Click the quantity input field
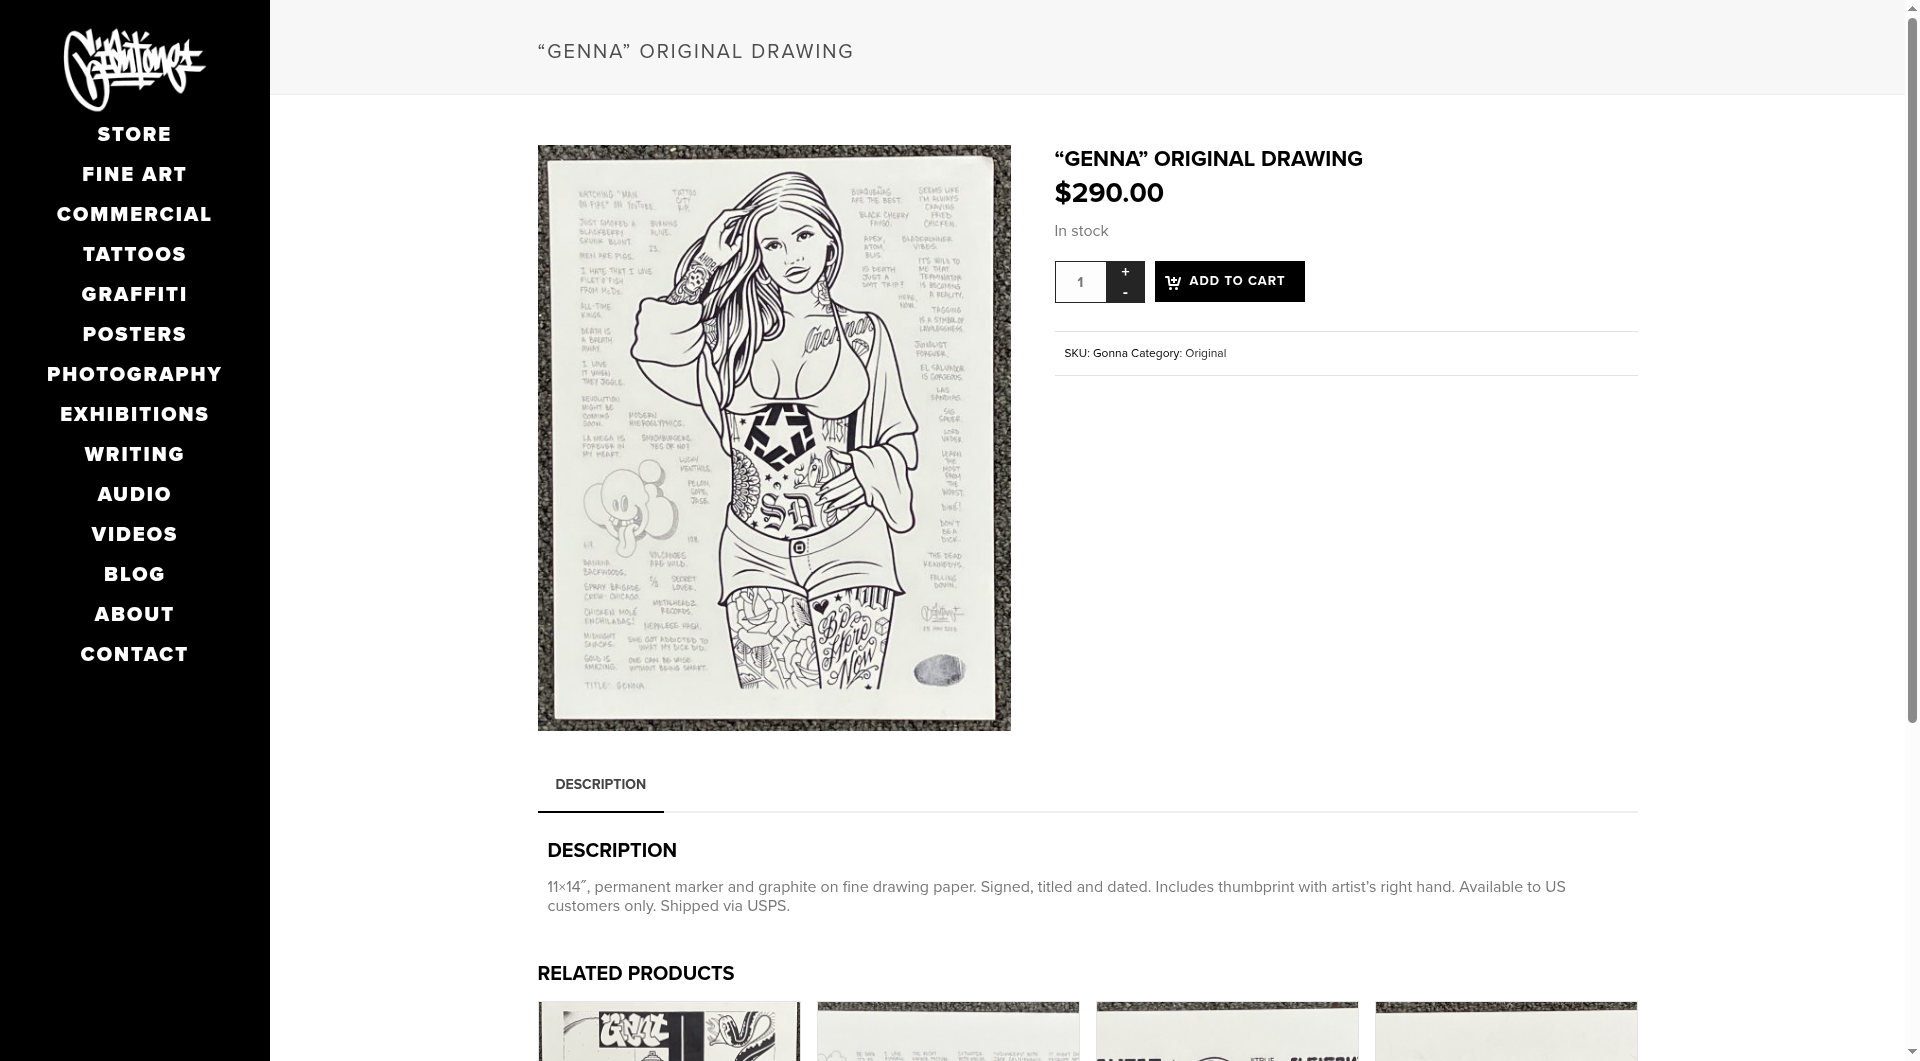Screen dimensions: 1920x1061 click(x=1080, y=282)
